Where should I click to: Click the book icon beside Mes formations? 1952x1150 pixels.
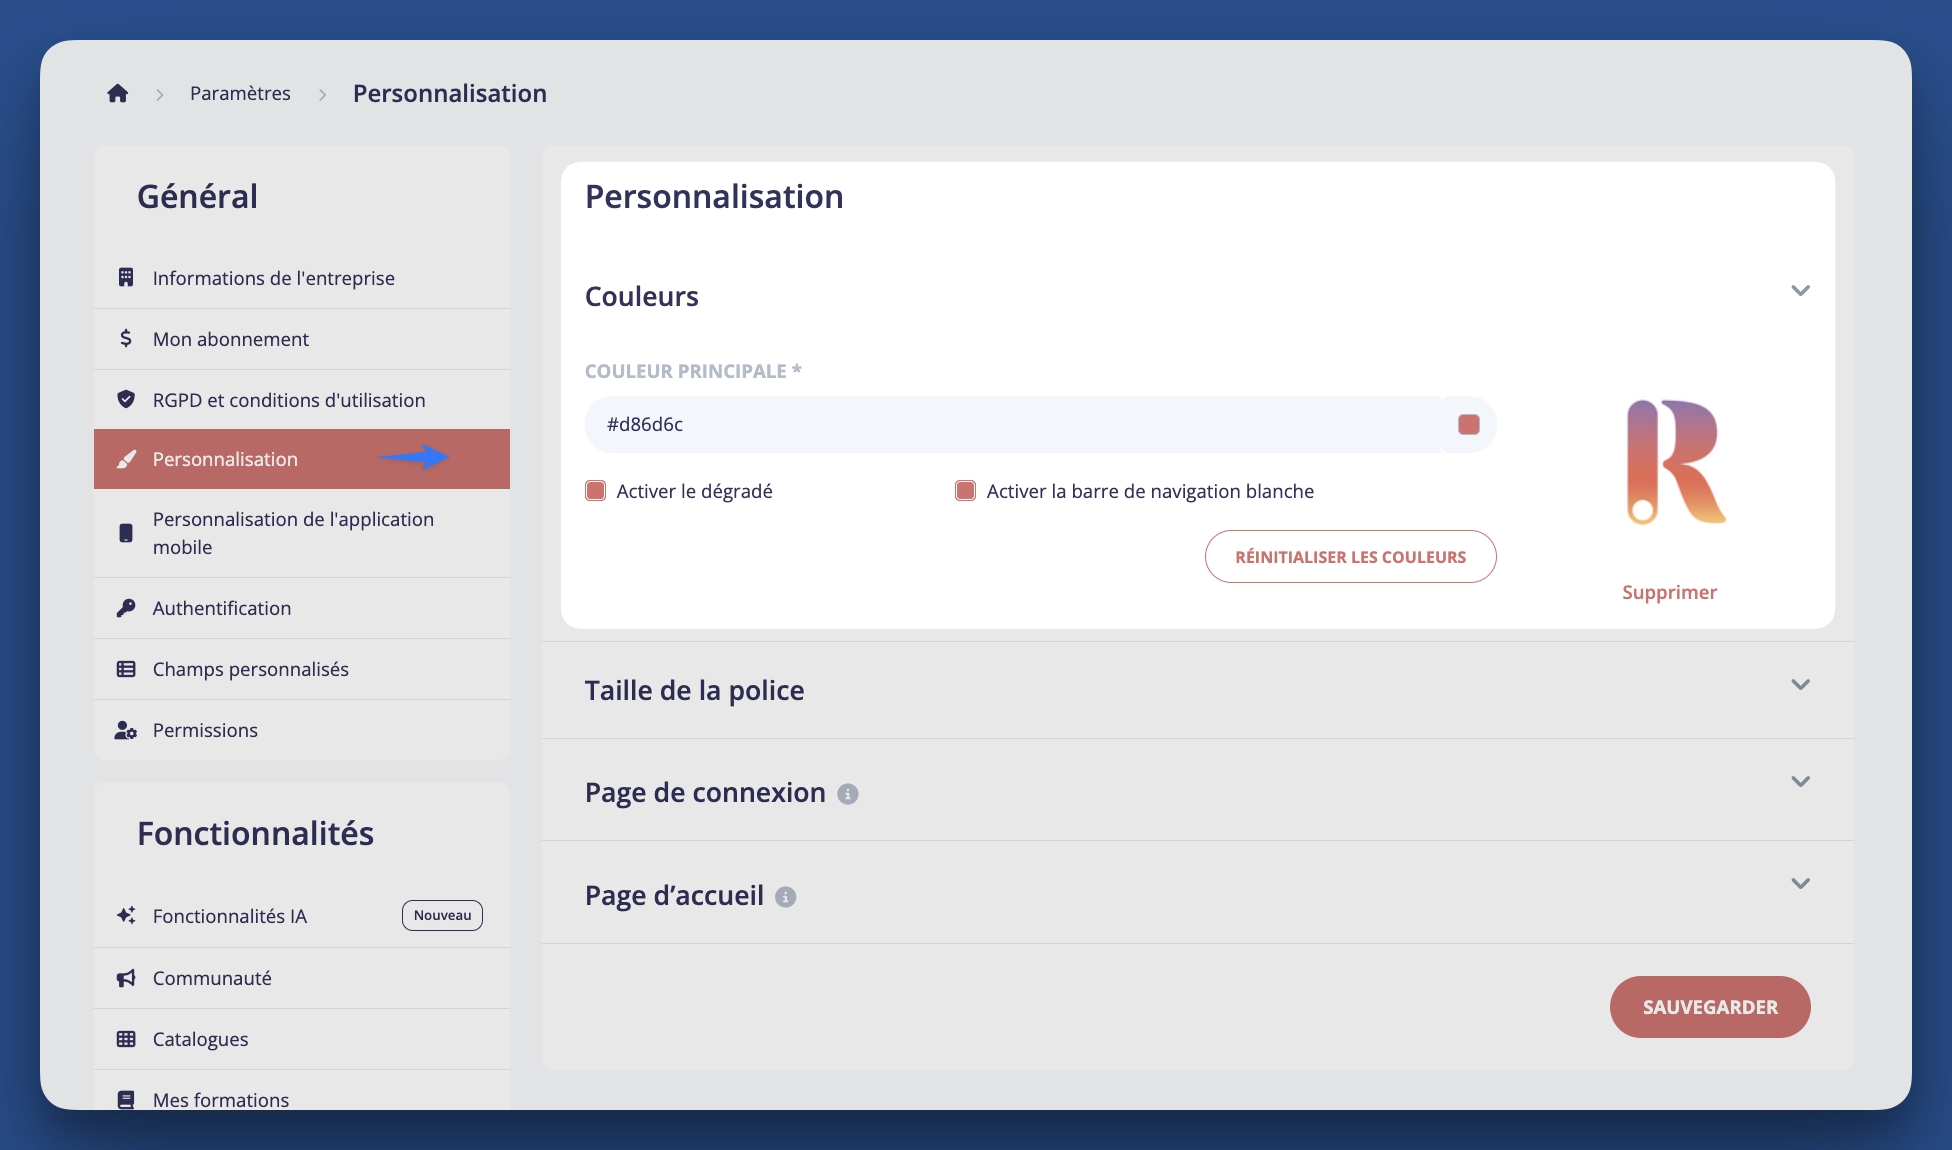point(126,1100)
